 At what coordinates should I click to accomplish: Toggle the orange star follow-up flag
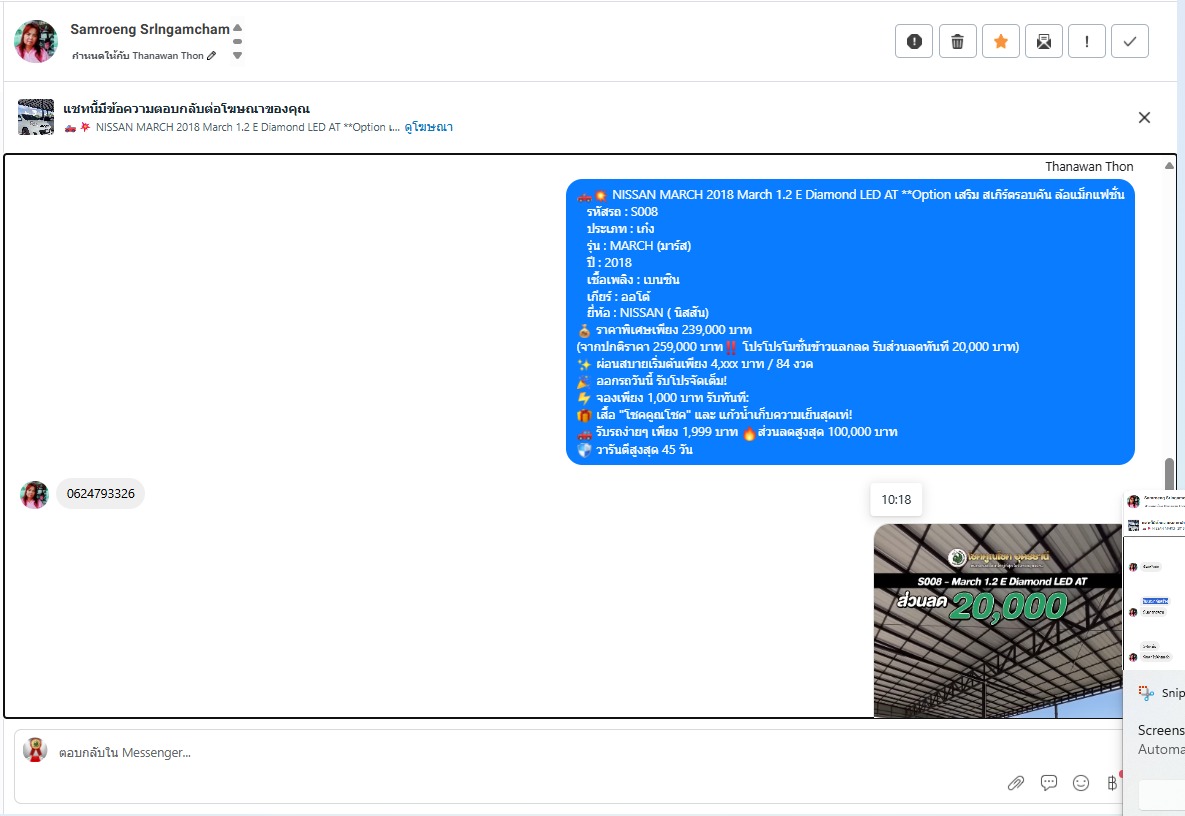1001,41
